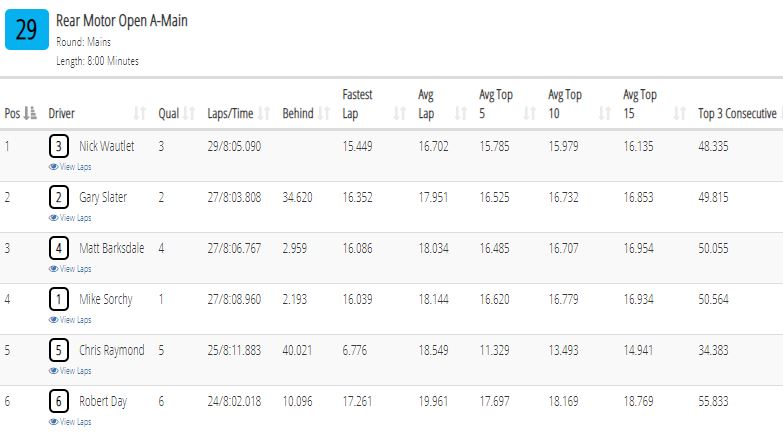Click Chris Raymond's car number 5 badge
The height and width of the screenshot is (435, 783).
59,350
